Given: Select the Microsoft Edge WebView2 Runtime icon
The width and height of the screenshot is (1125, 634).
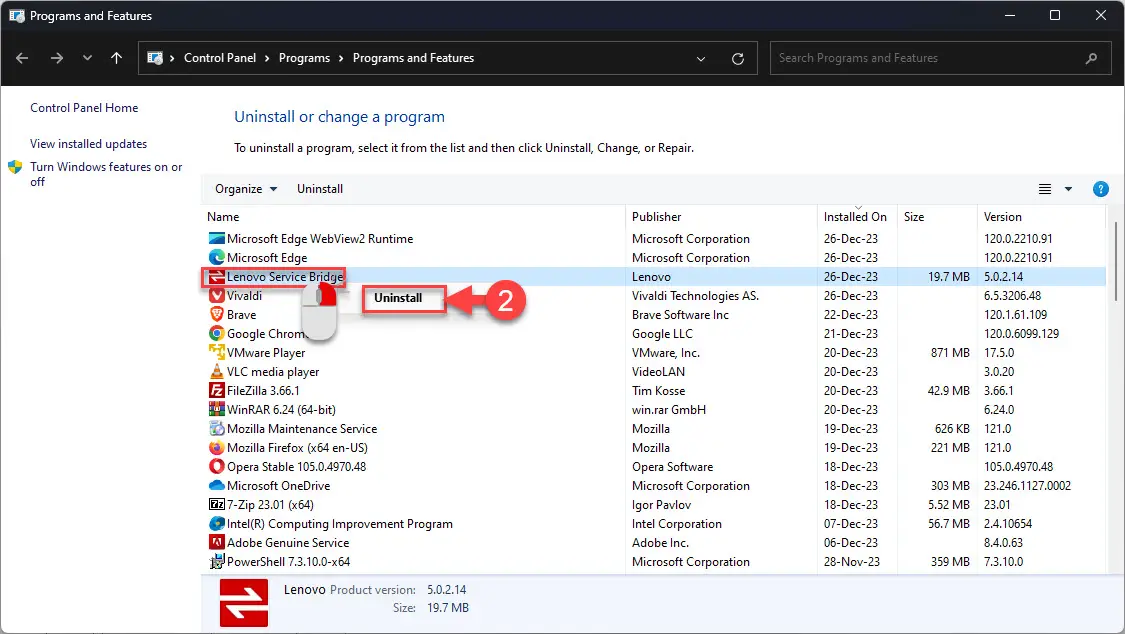Looking at the screenshot, I should (216, 238).
